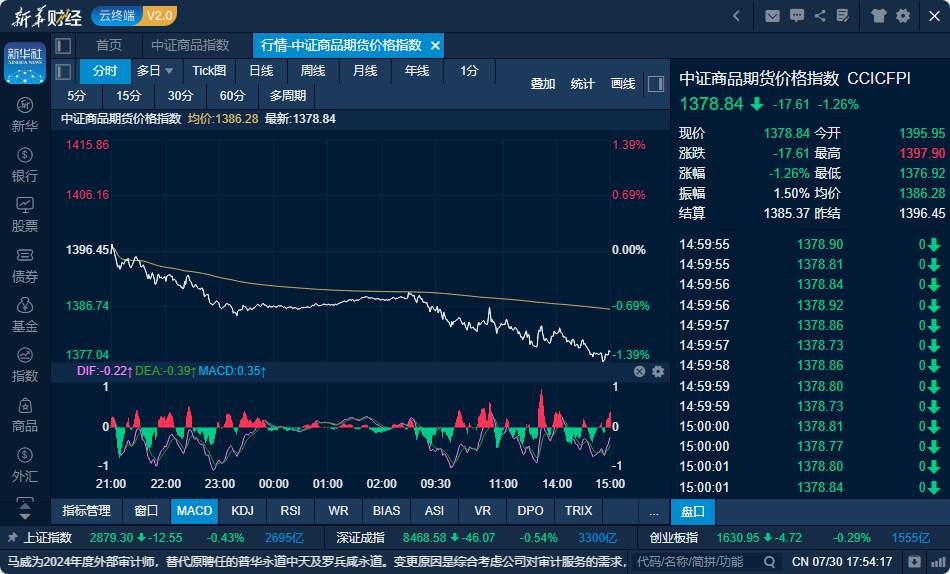Click the chat message bubble icon
This screenshot has width=950, height=574.
[796, 15]
